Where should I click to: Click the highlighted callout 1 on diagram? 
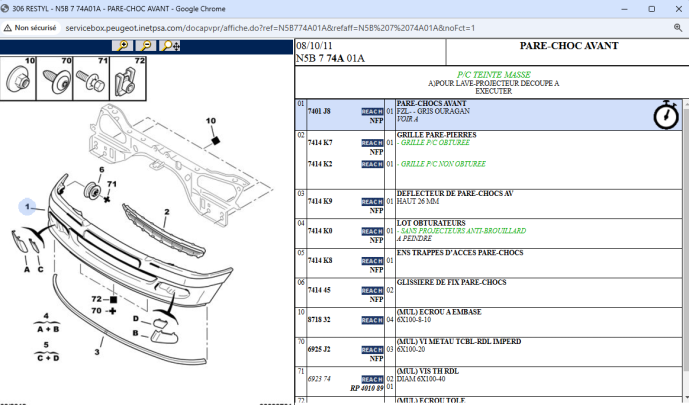(27, 206)
